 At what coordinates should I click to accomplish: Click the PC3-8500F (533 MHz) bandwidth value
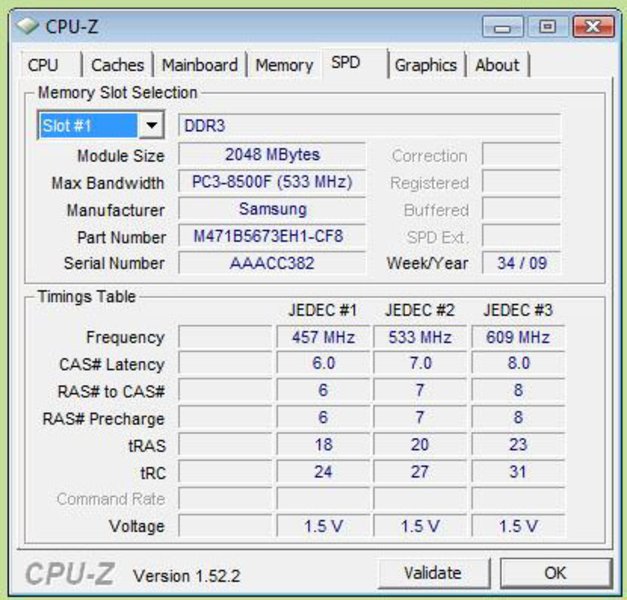pyautogui.click(x=272, y=182)
